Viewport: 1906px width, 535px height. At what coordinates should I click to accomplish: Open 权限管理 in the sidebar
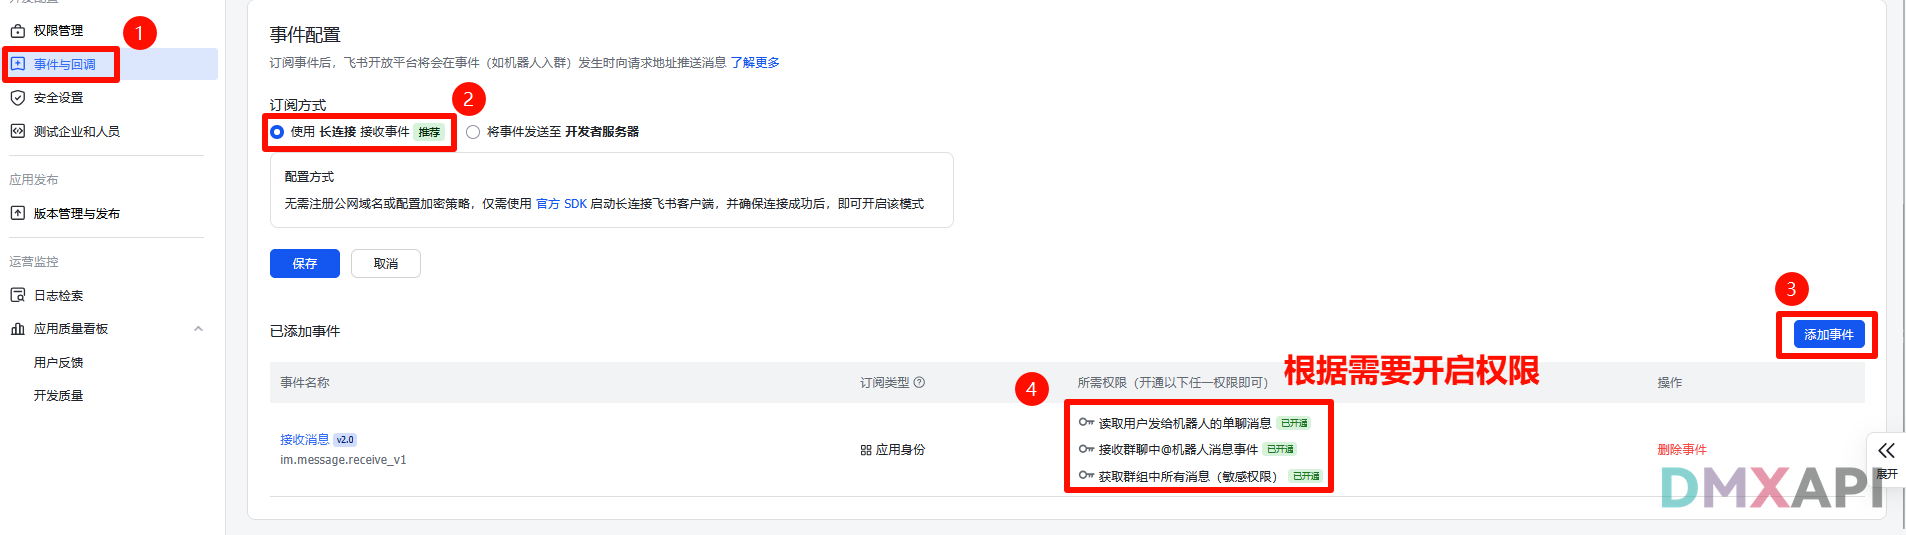point(58,31)
